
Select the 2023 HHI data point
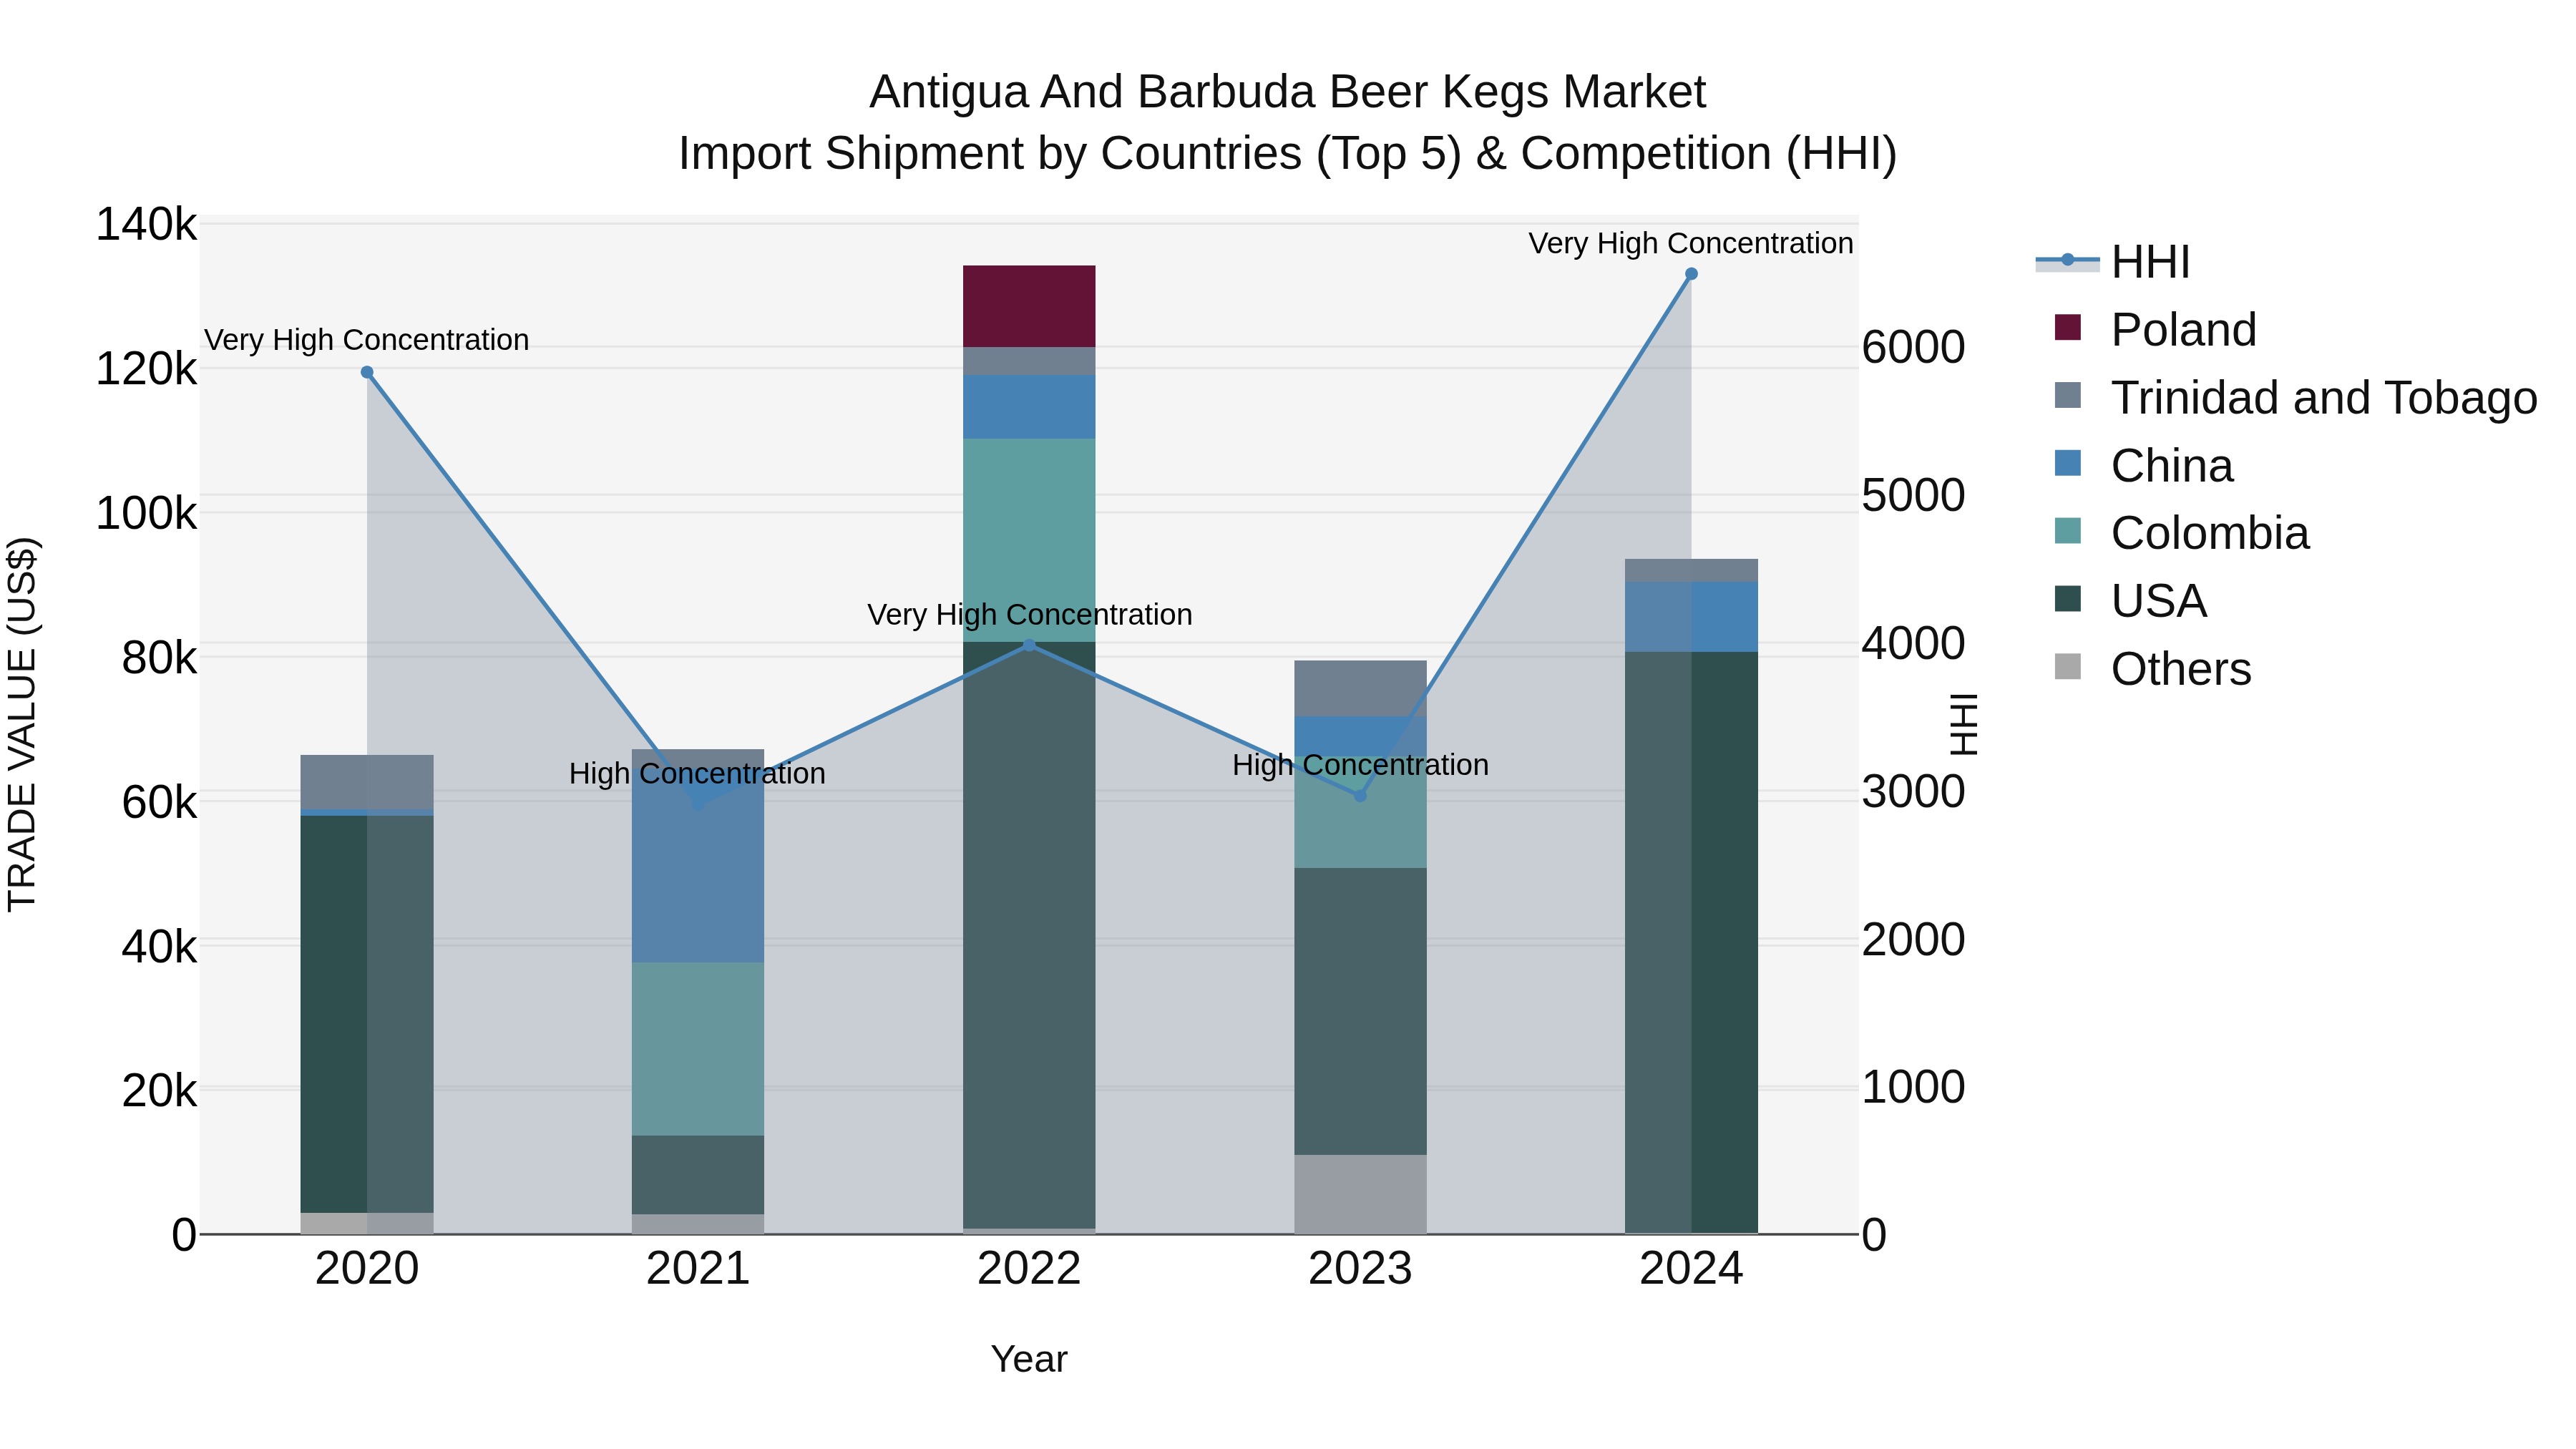1360,796
